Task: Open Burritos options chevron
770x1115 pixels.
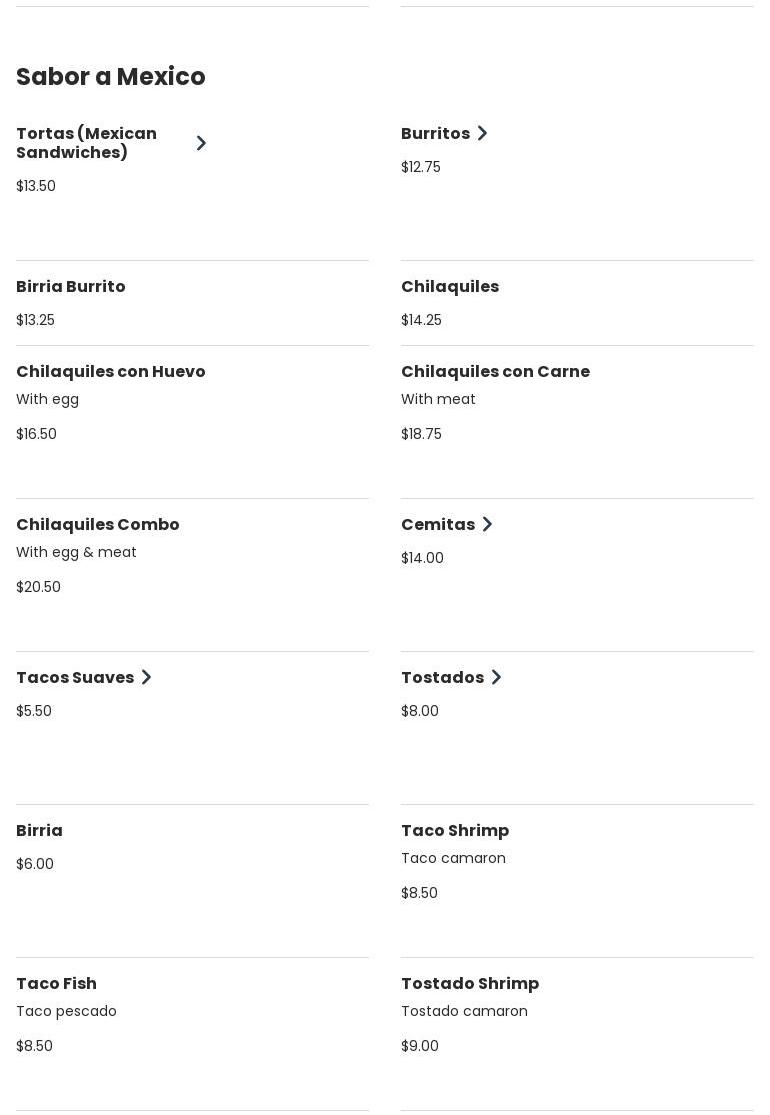Action: (x=482, y=133)
